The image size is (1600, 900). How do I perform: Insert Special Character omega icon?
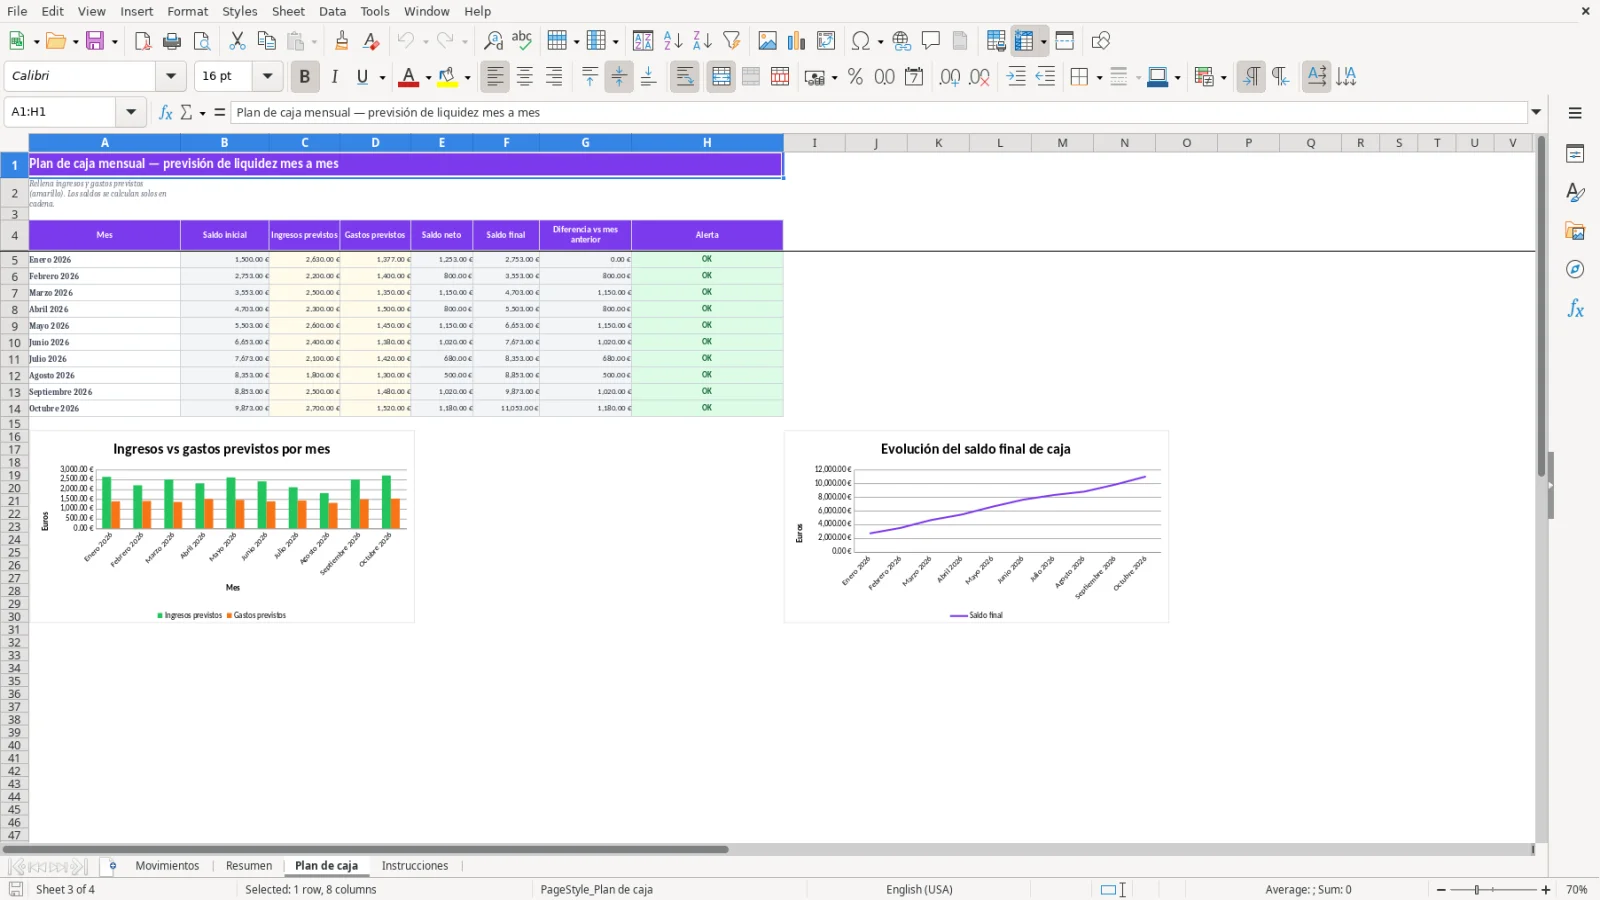coord(860,41)
